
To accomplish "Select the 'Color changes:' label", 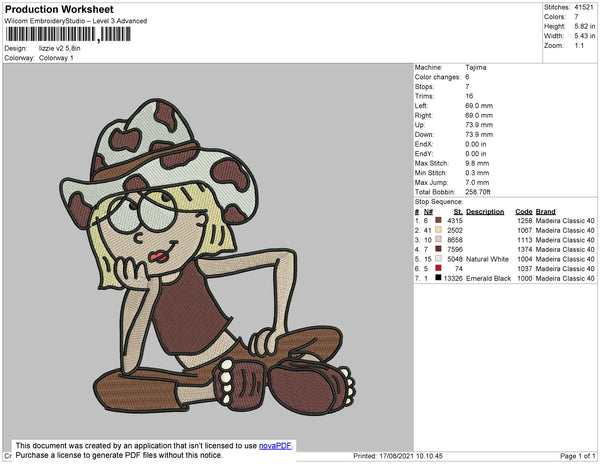I will click(437, 77).
